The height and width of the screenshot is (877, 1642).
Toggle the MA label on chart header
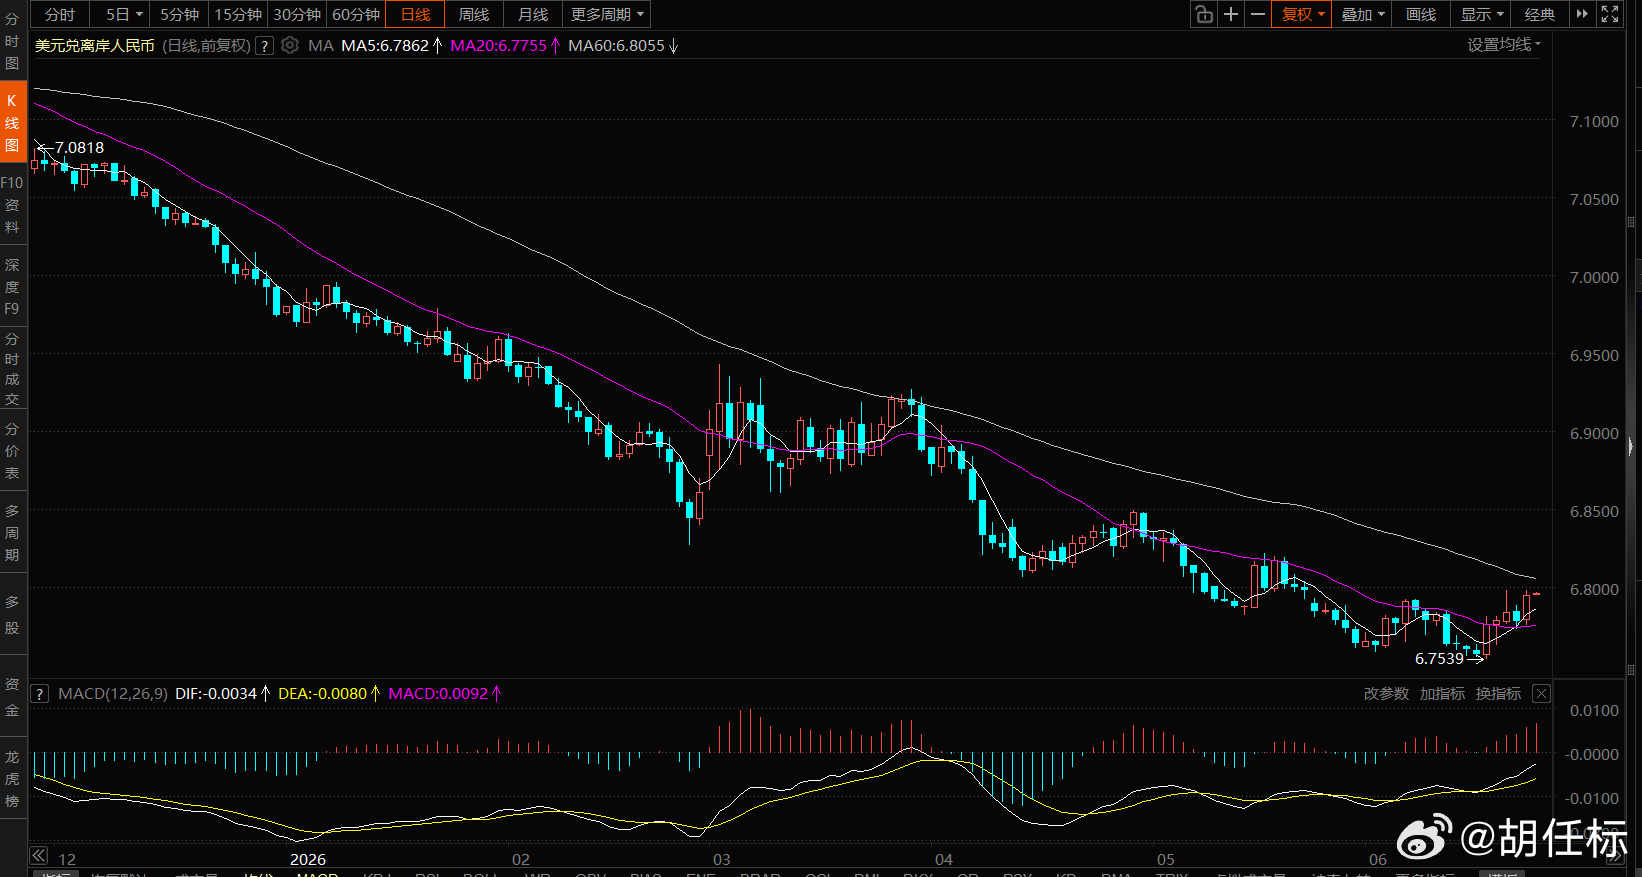(321, 45)
